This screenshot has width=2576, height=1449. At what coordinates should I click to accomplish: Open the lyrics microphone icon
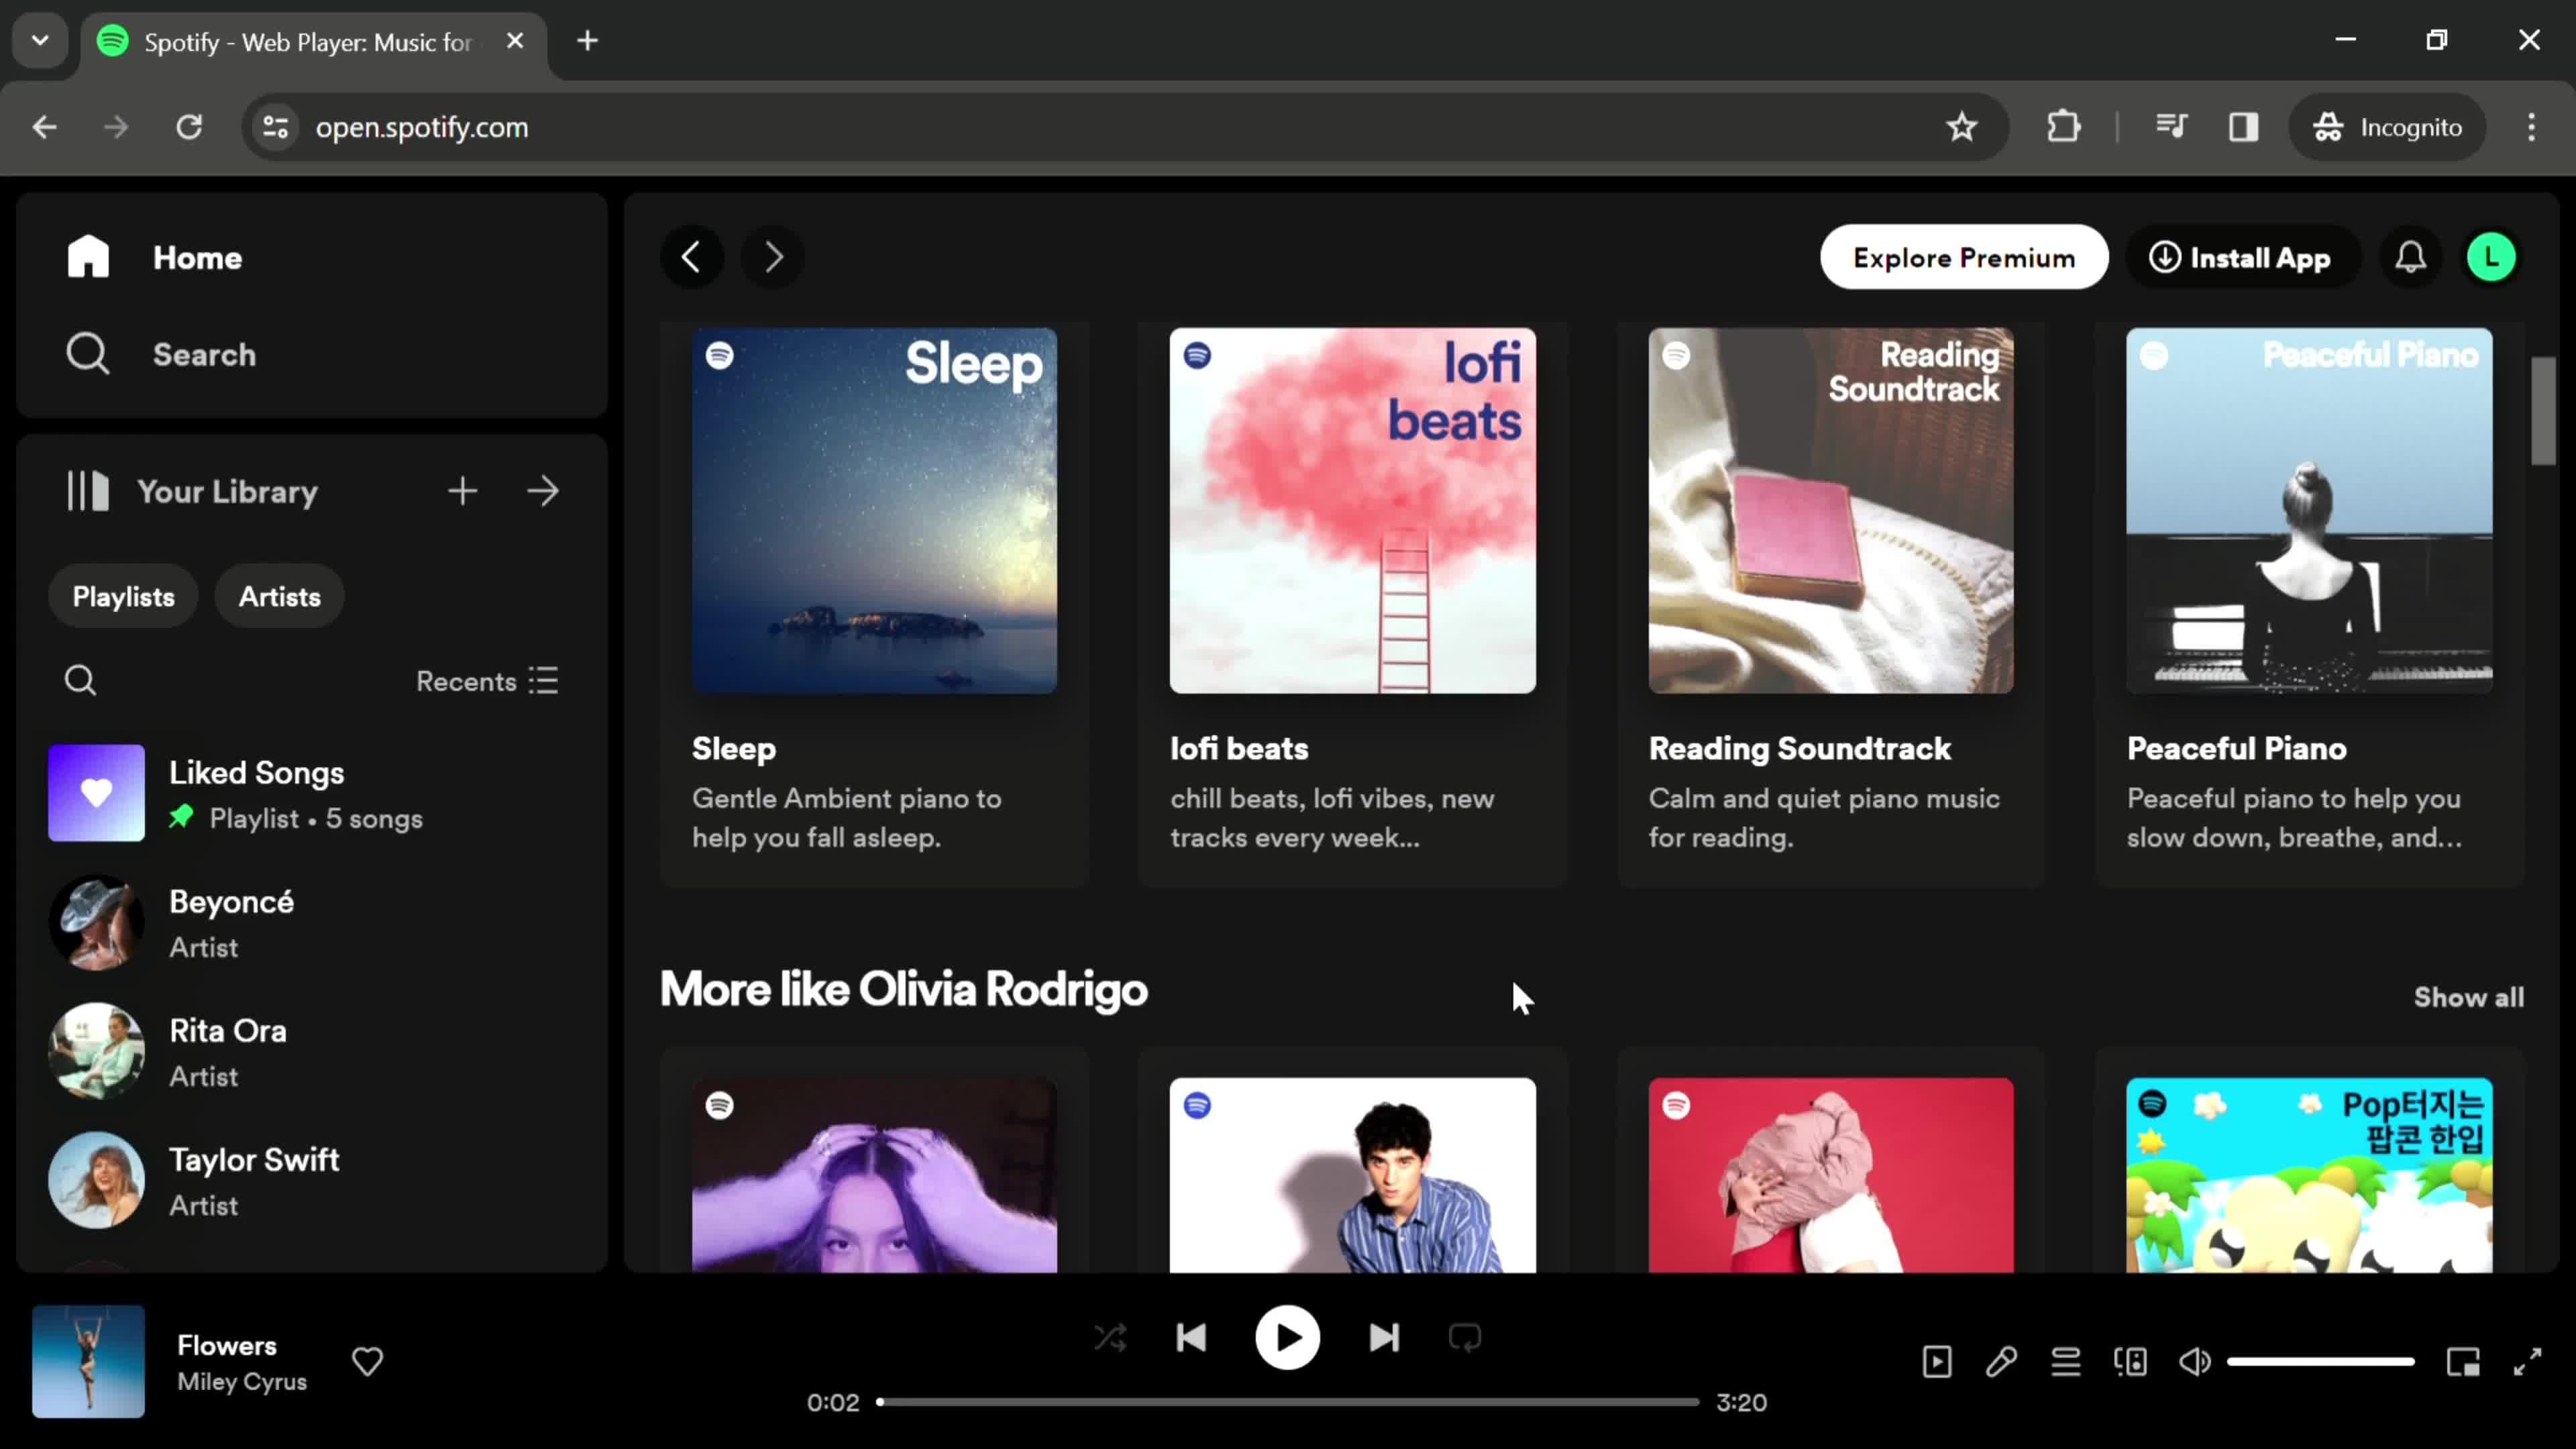[2001, 1361]
